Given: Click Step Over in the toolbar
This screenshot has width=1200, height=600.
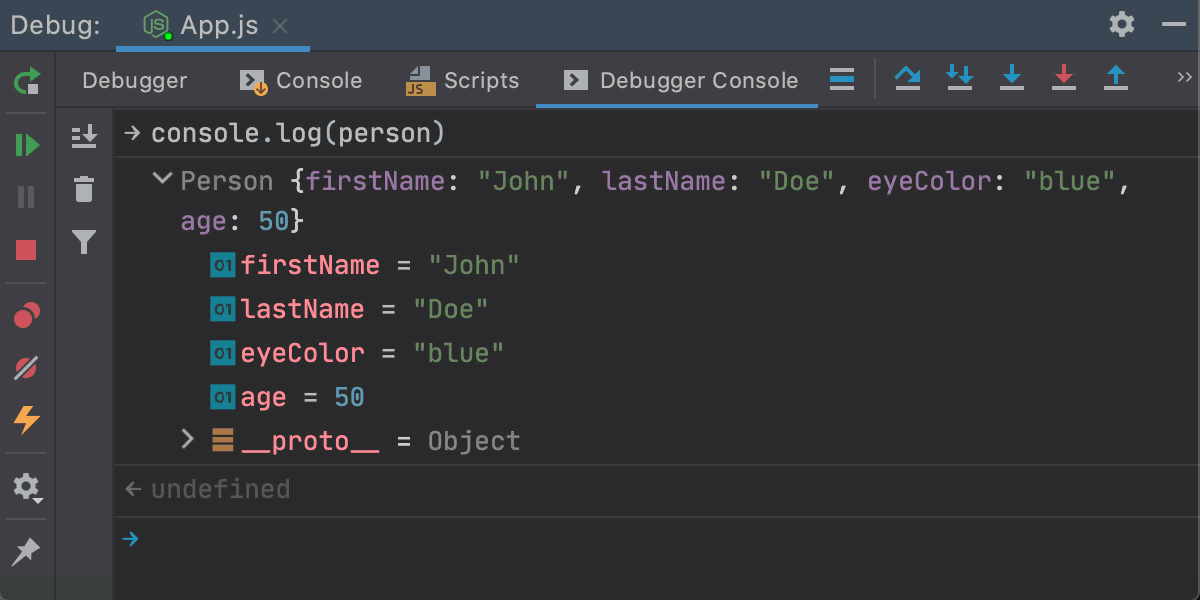Looking at the screenshot, I should [908, 78].
